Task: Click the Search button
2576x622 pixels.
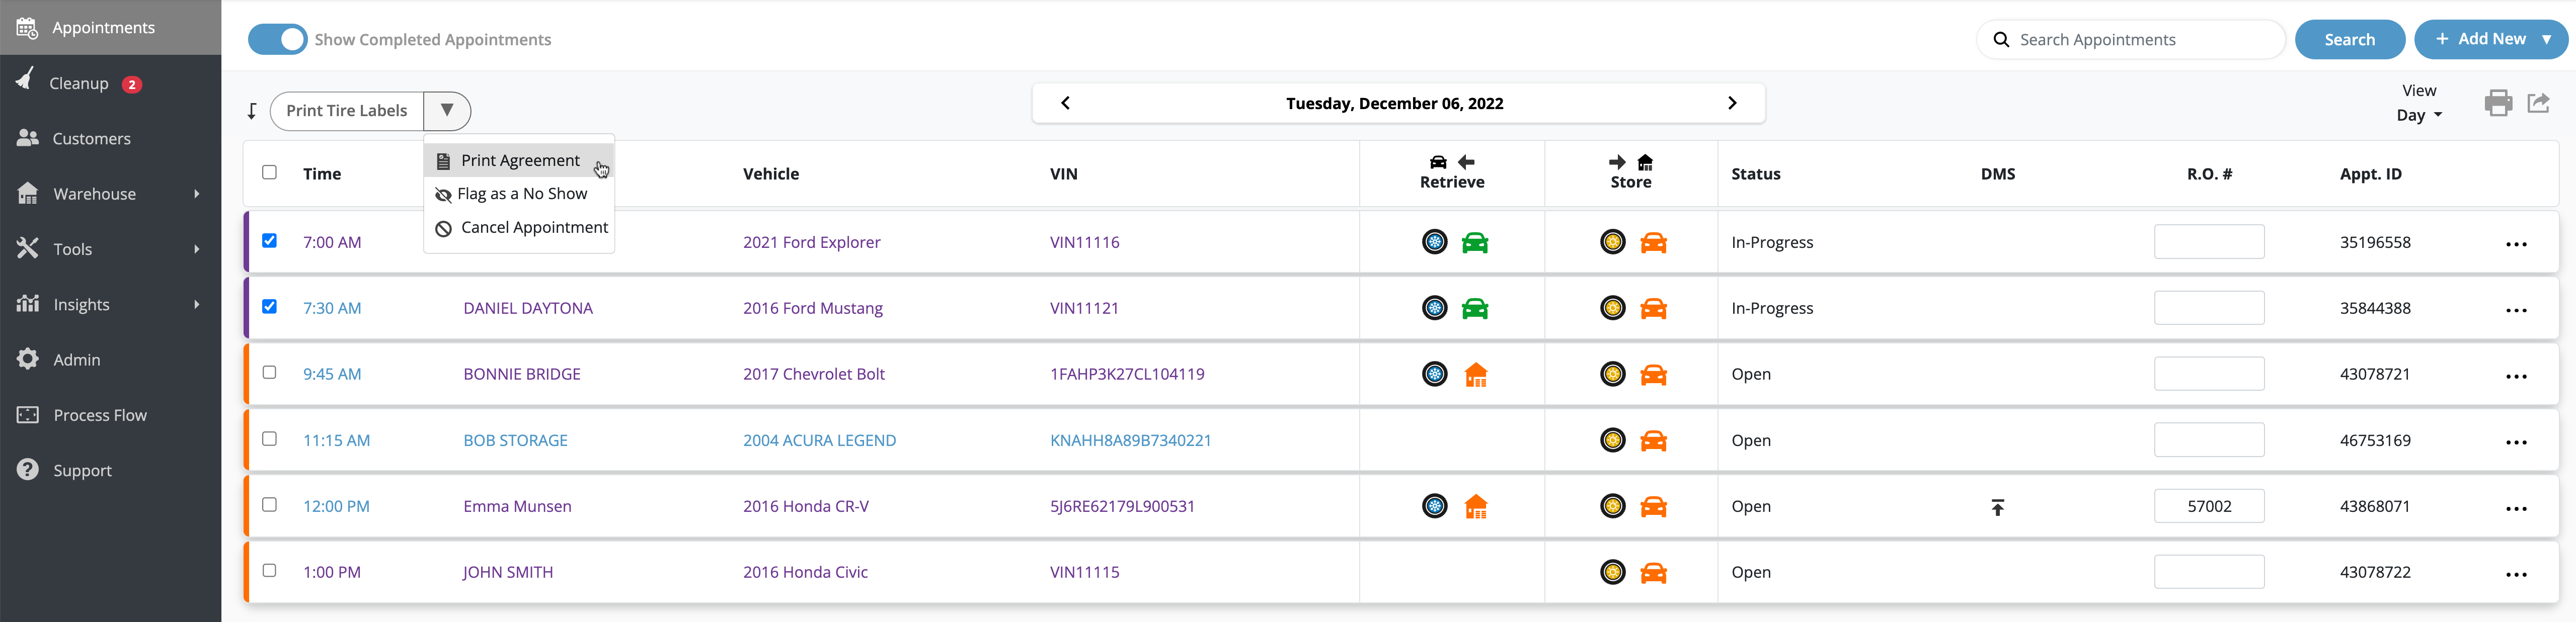Action: coord(2348,40)
